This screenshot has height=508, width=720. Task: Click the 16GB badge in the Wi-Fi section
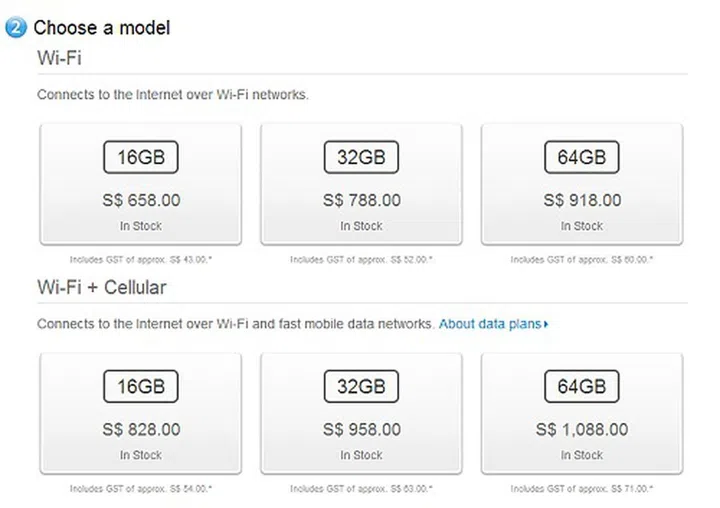[141, 157]
